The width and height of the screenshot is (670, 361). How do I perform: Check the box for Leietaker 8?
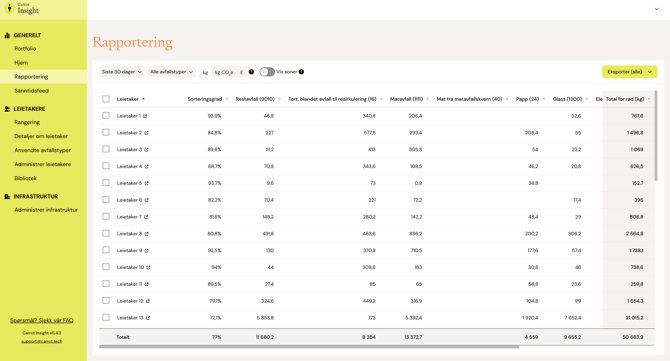pos(106,234)
